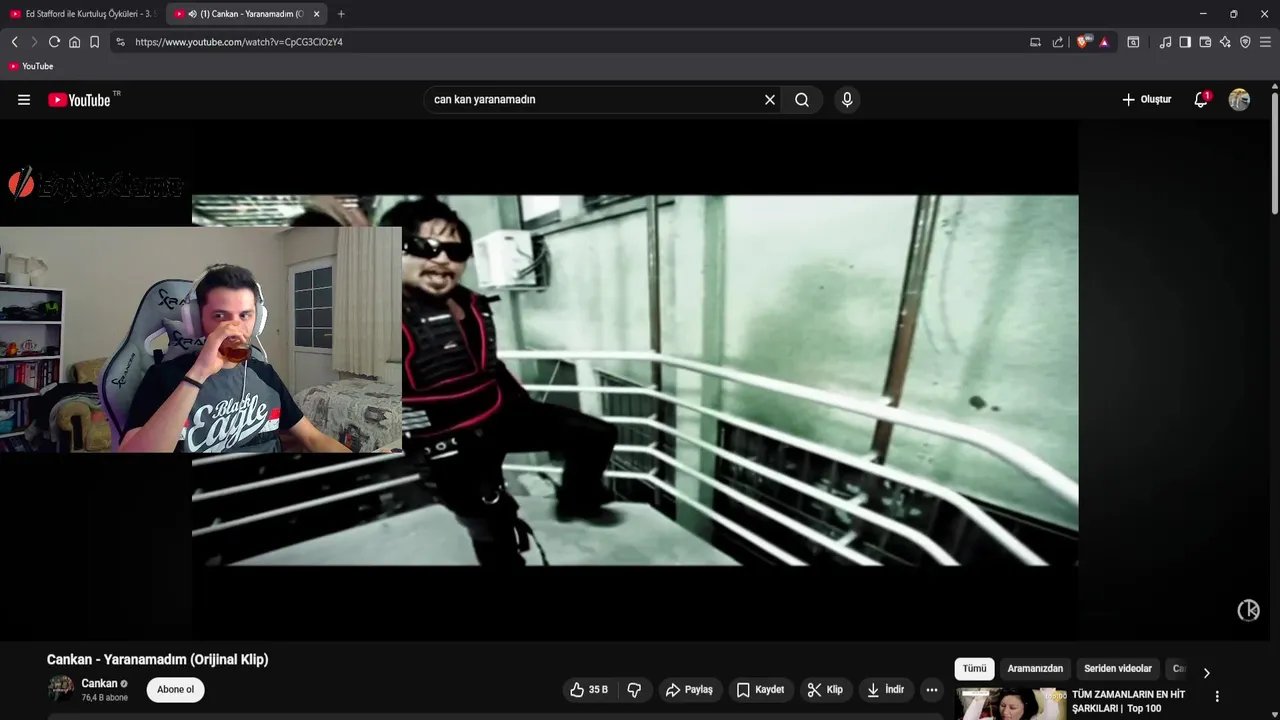Open site settings icon in address bar
The width and height of the screenshot is (1280, 720).
(120, 42)
